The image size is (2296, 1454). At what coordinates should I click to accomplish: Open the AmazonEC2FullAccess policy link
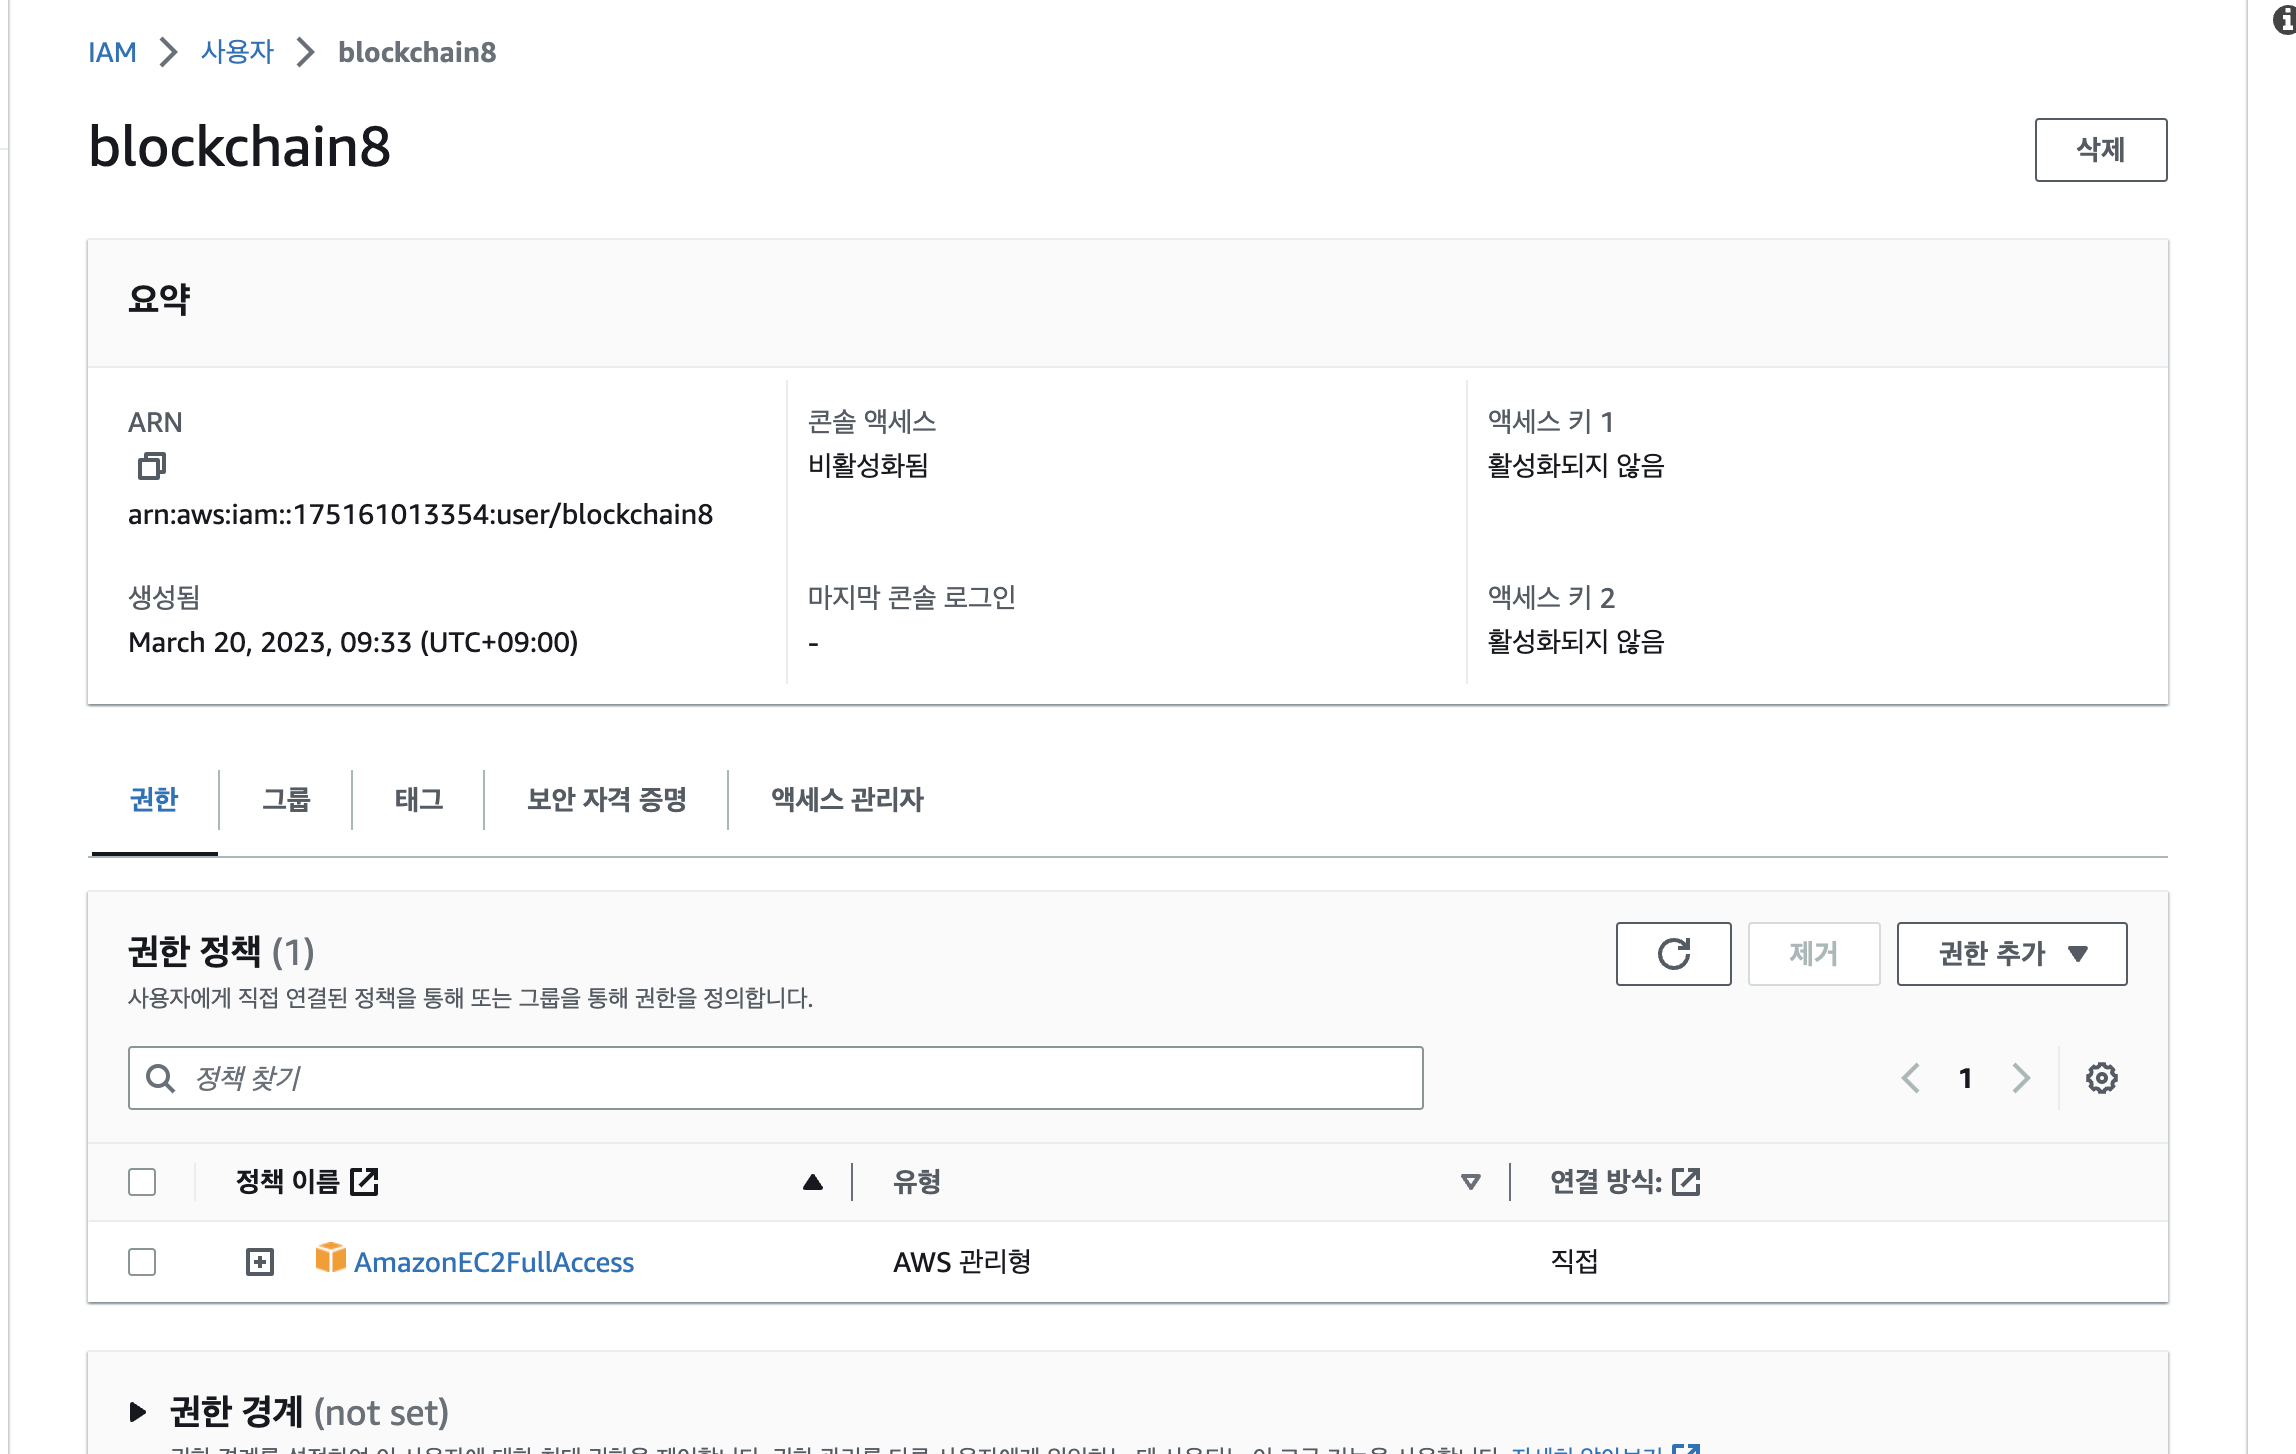(x=494, y=1262)
